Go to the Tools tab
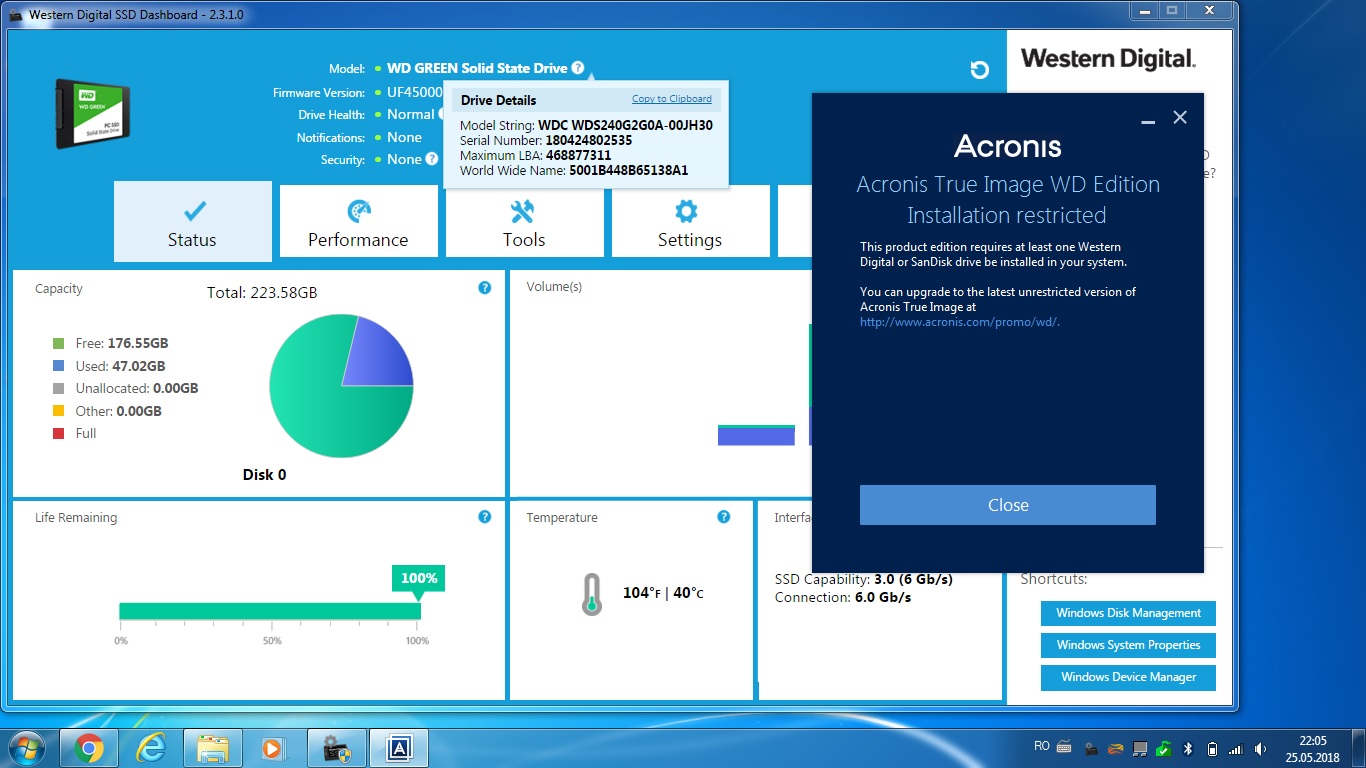This screenshot has height=768, width=1366. 524,221
